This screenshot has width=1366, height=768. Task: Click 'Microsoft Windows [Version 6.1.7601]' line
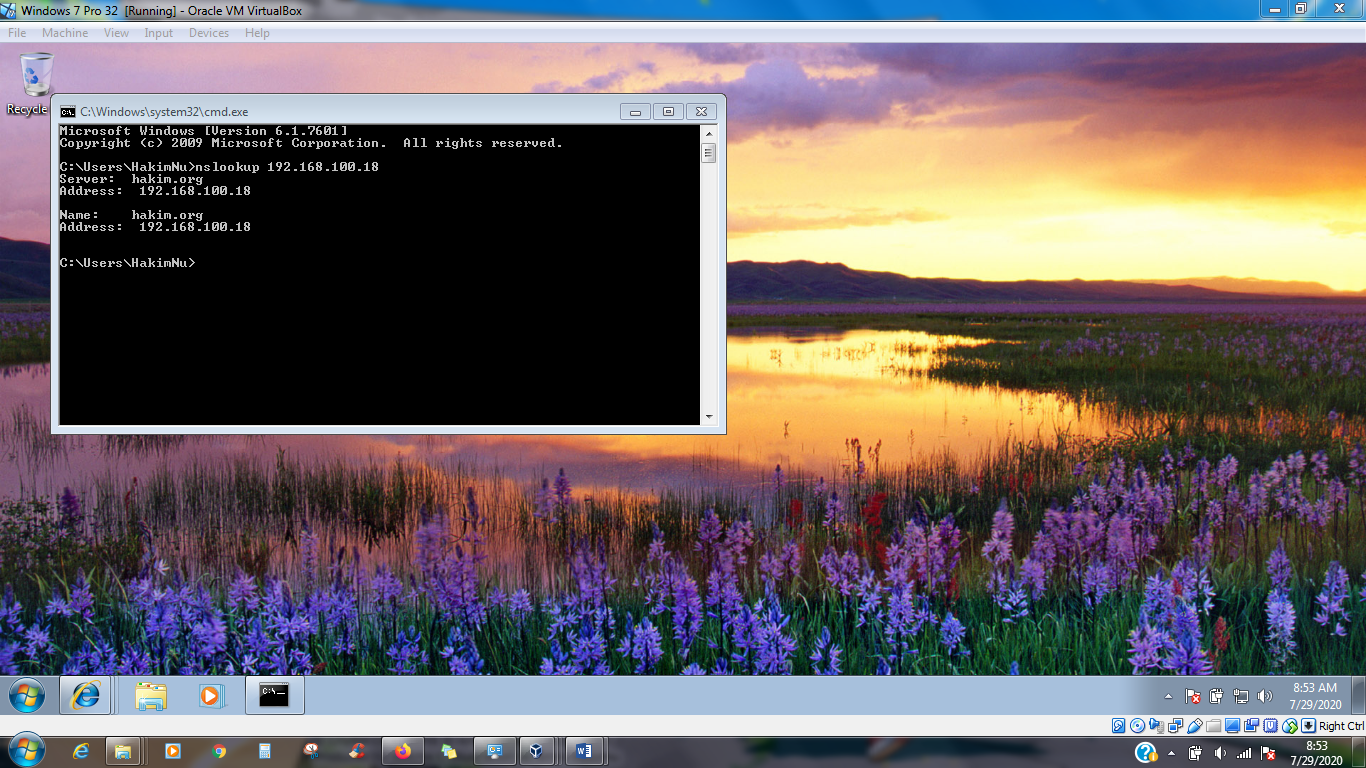pyautogui.click(x=204, y=131)
